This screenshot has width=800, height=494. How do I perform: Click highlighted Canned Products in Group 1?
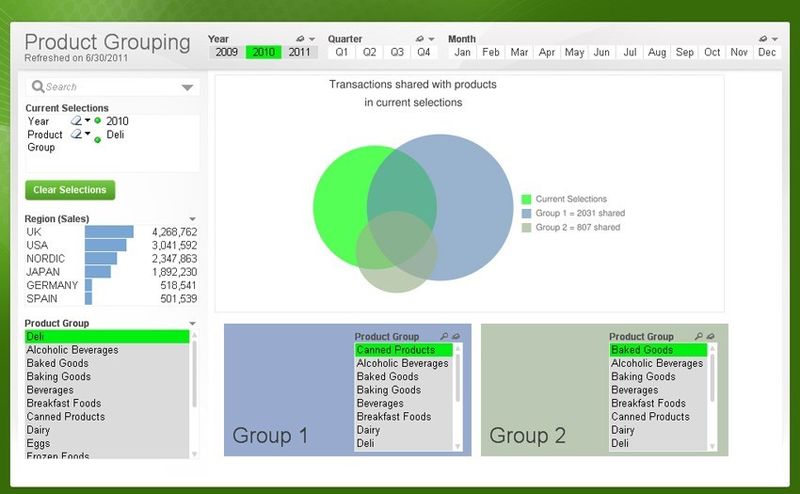(404, 350)
